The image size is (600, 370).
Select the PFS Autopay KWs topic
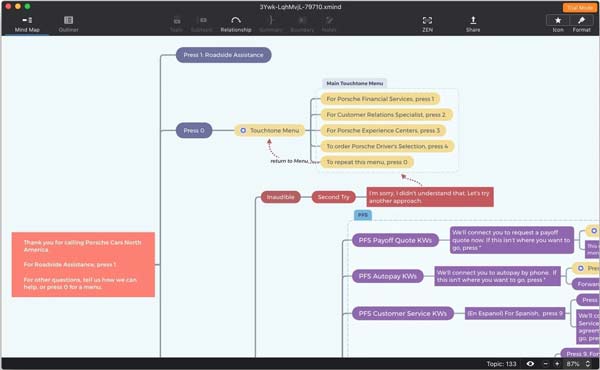[x=388, y=276]
